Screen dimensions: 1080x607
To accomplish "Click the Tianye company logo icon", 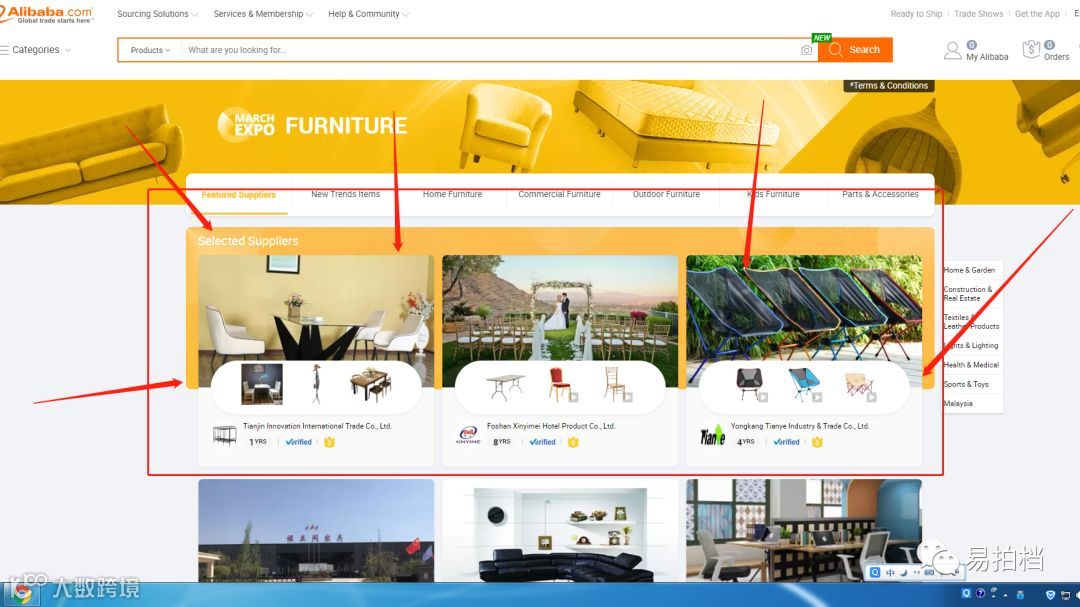I will 712,436.
